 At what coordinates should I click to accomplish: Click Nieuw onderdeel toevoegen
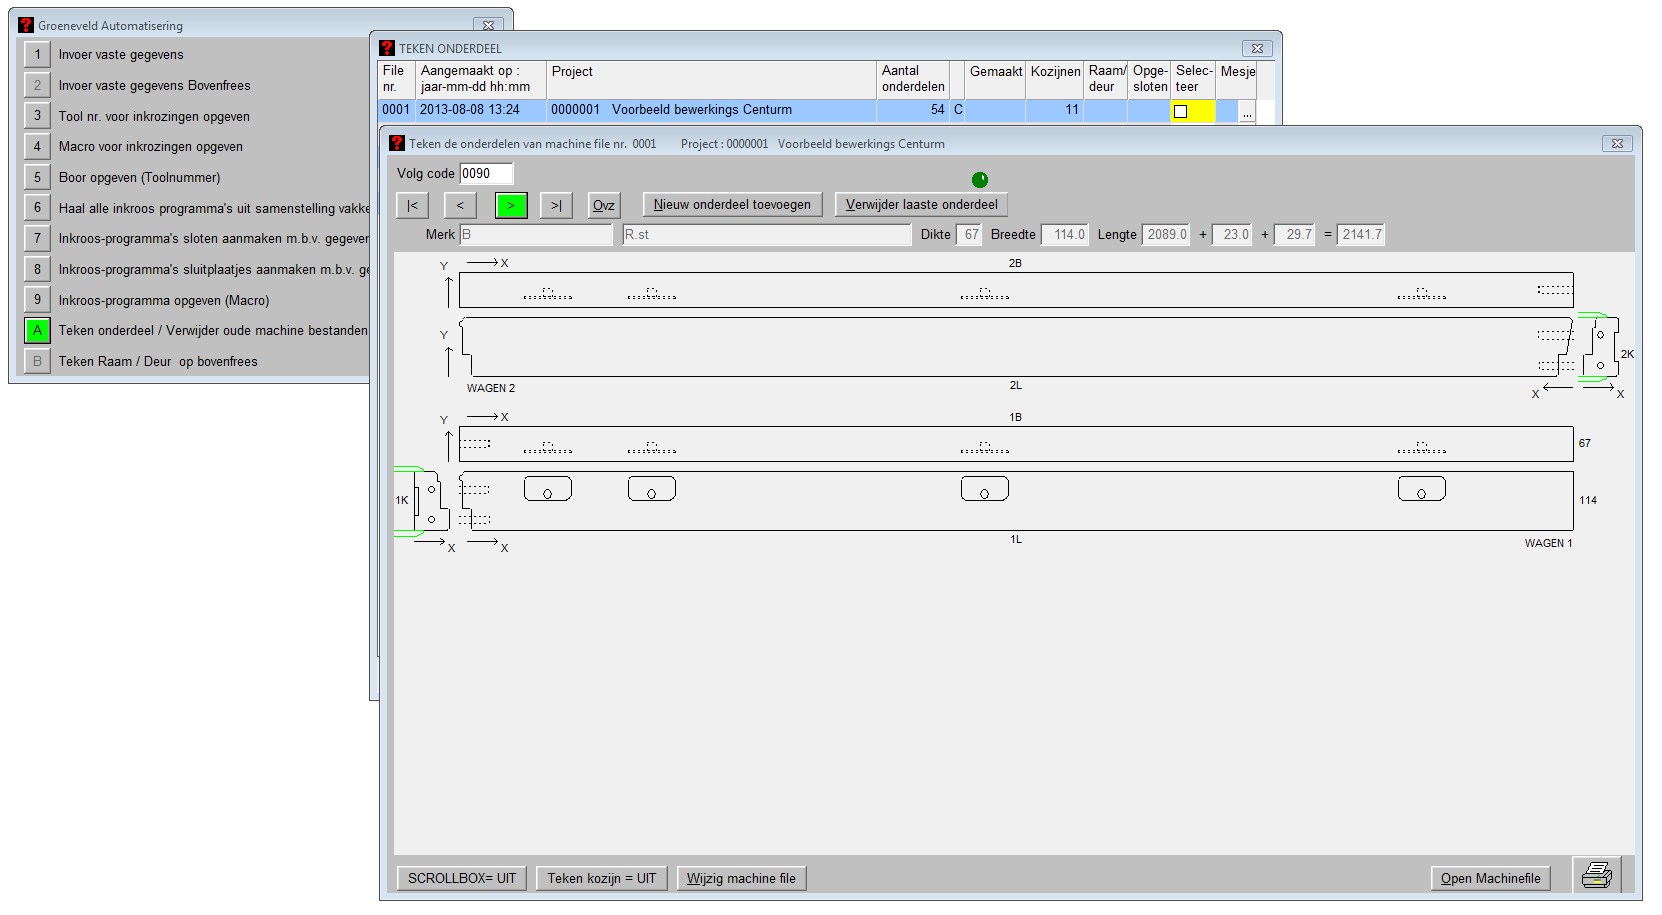(732, 205)
